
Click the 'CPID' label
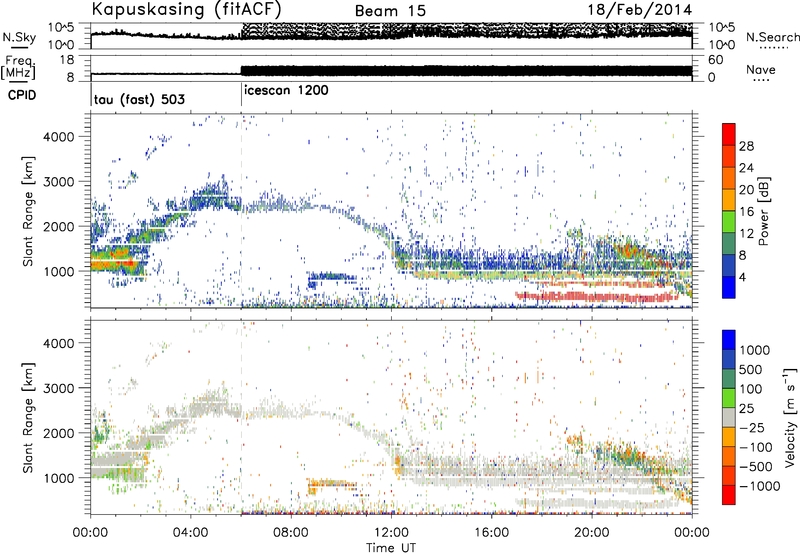tap(22, 95)
